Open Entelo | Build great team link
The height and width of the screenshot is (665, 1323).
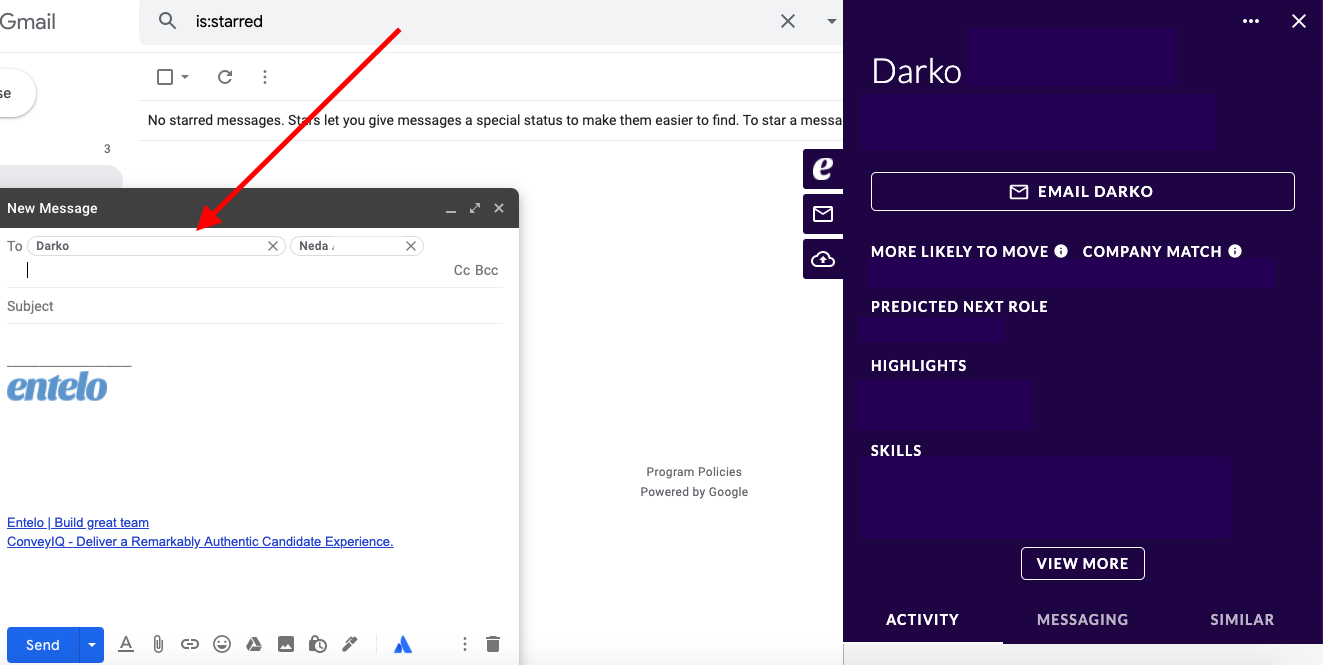78,522
